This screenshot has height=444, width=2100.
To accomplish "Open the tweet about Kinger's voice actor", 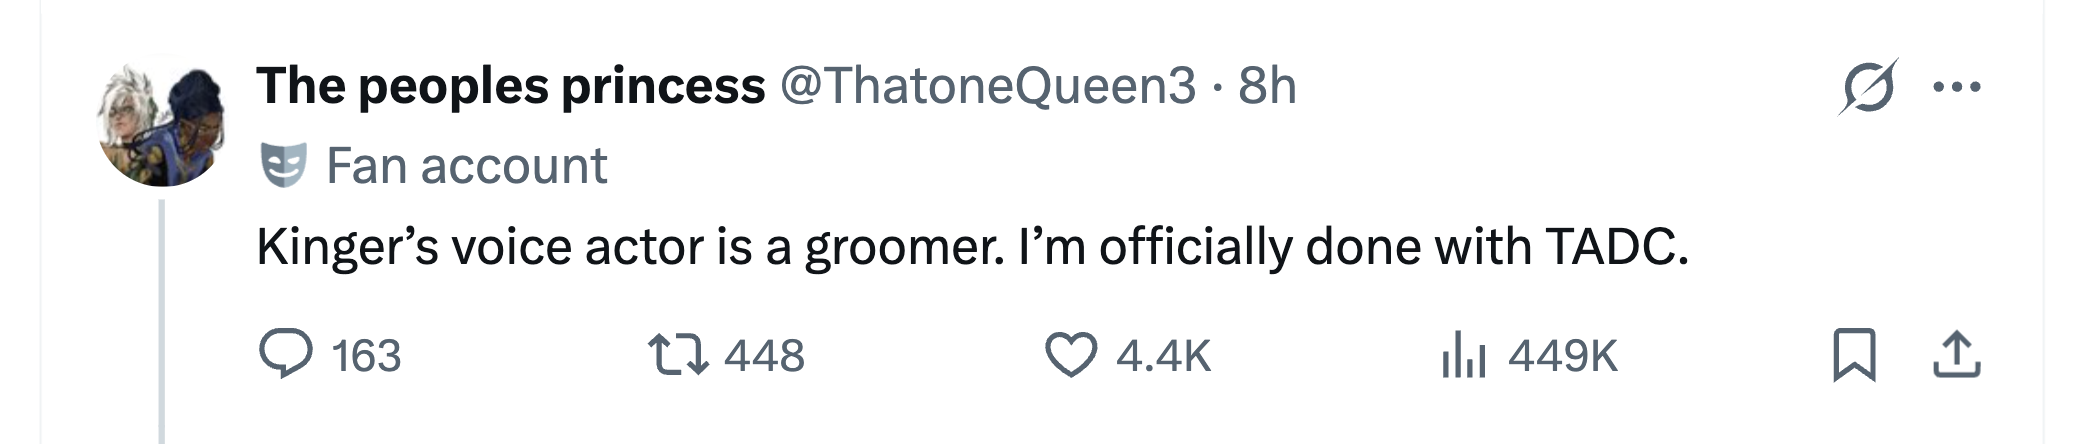I will coord(972,246).
